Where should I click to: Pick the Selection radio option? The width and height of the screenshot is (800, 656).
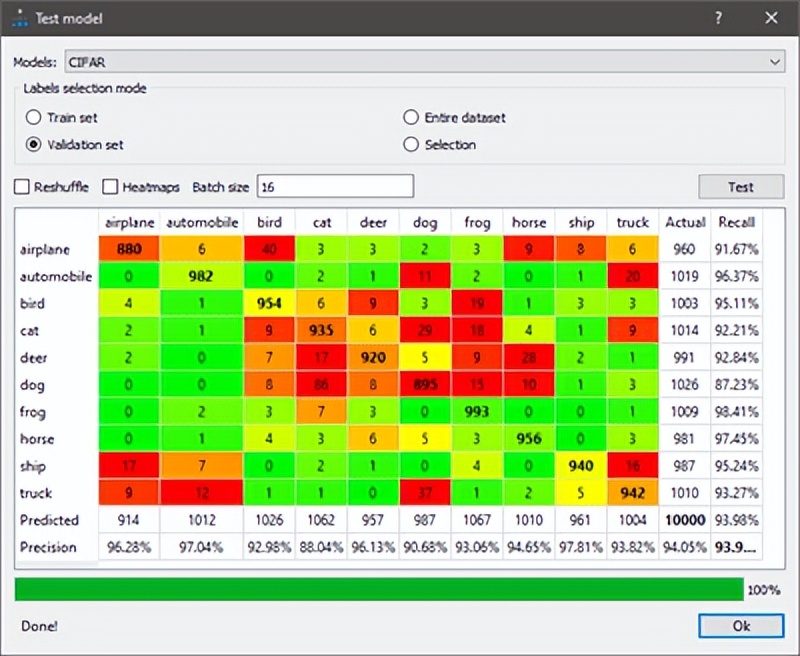[411, 144]
